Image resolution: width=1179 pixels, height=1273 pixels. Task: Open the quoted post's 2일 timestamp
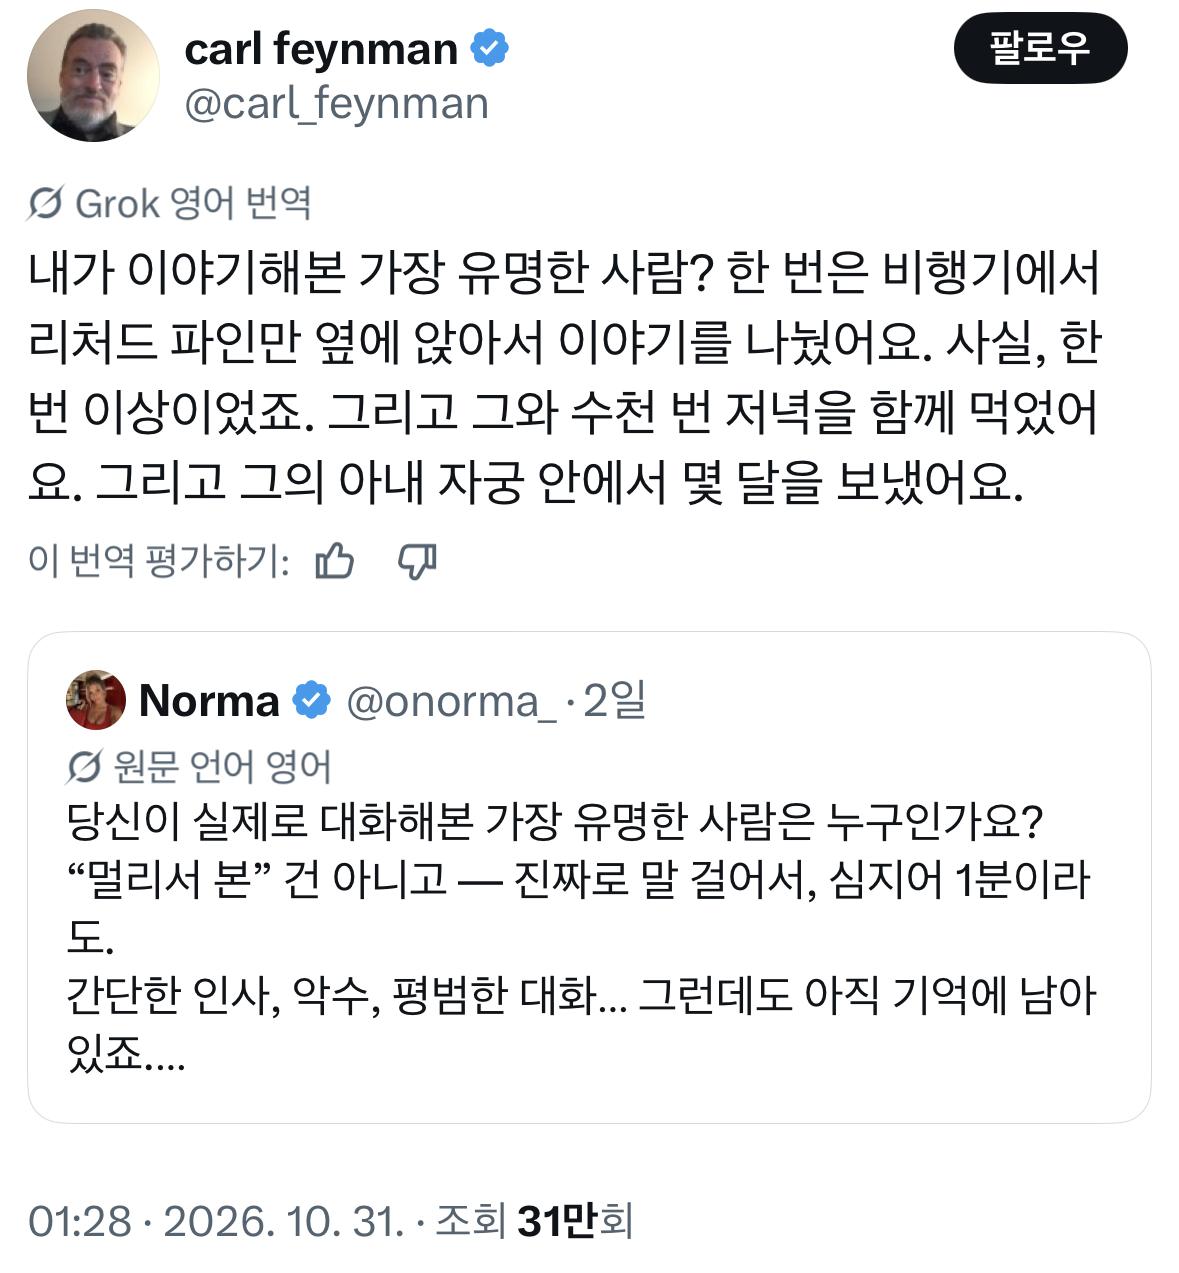[614, 700]
